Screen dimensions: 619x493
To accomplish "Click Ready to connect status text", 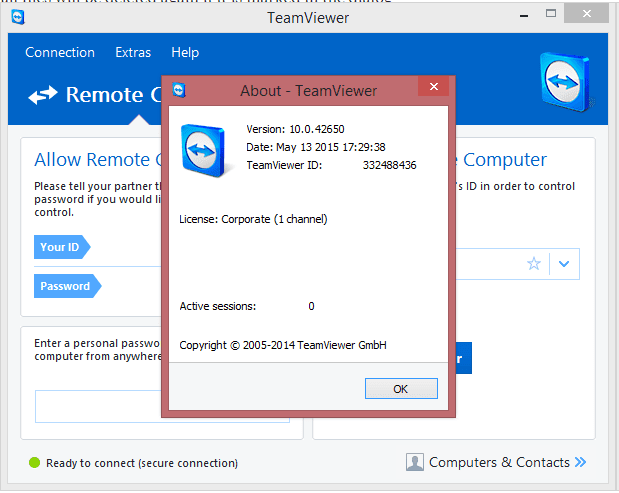I will coord(142,463).
